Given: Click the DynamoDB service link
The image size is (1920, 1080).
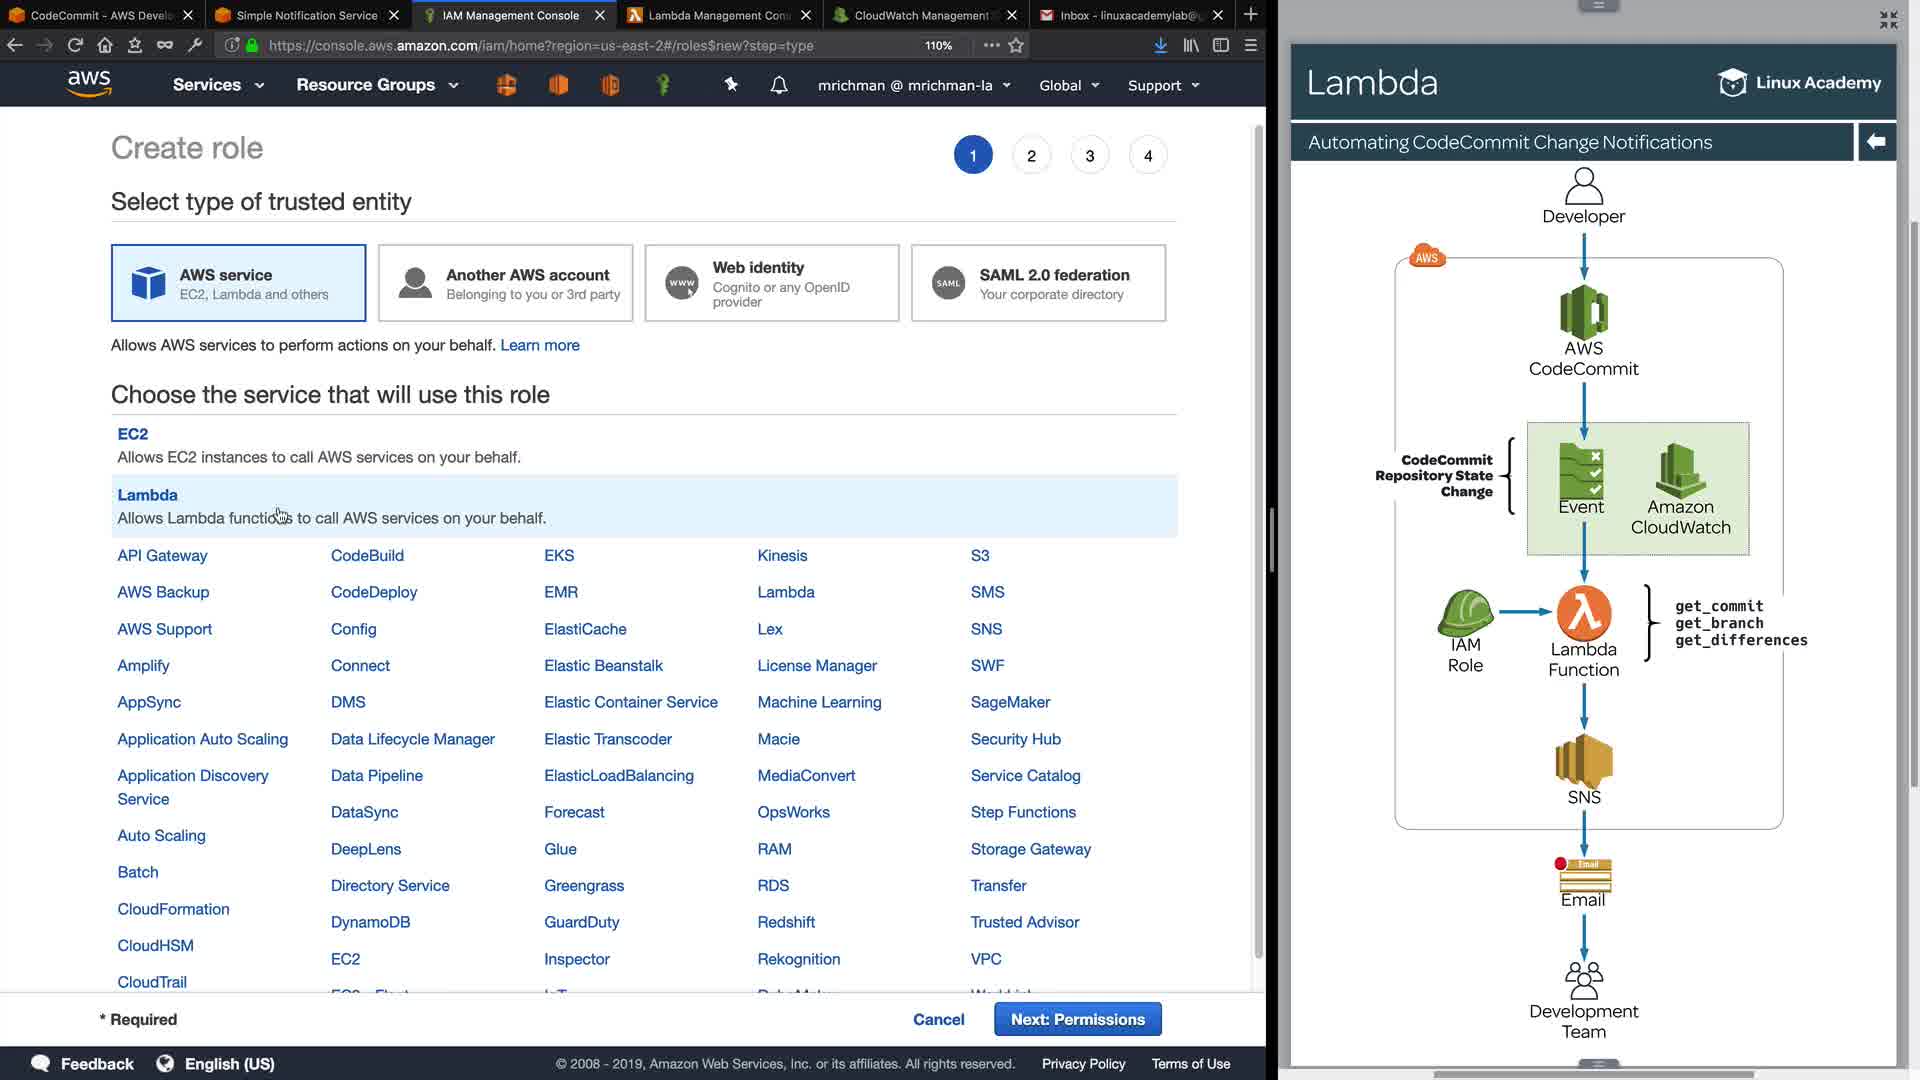Looking at the screenshot, I should pos(370,922).
